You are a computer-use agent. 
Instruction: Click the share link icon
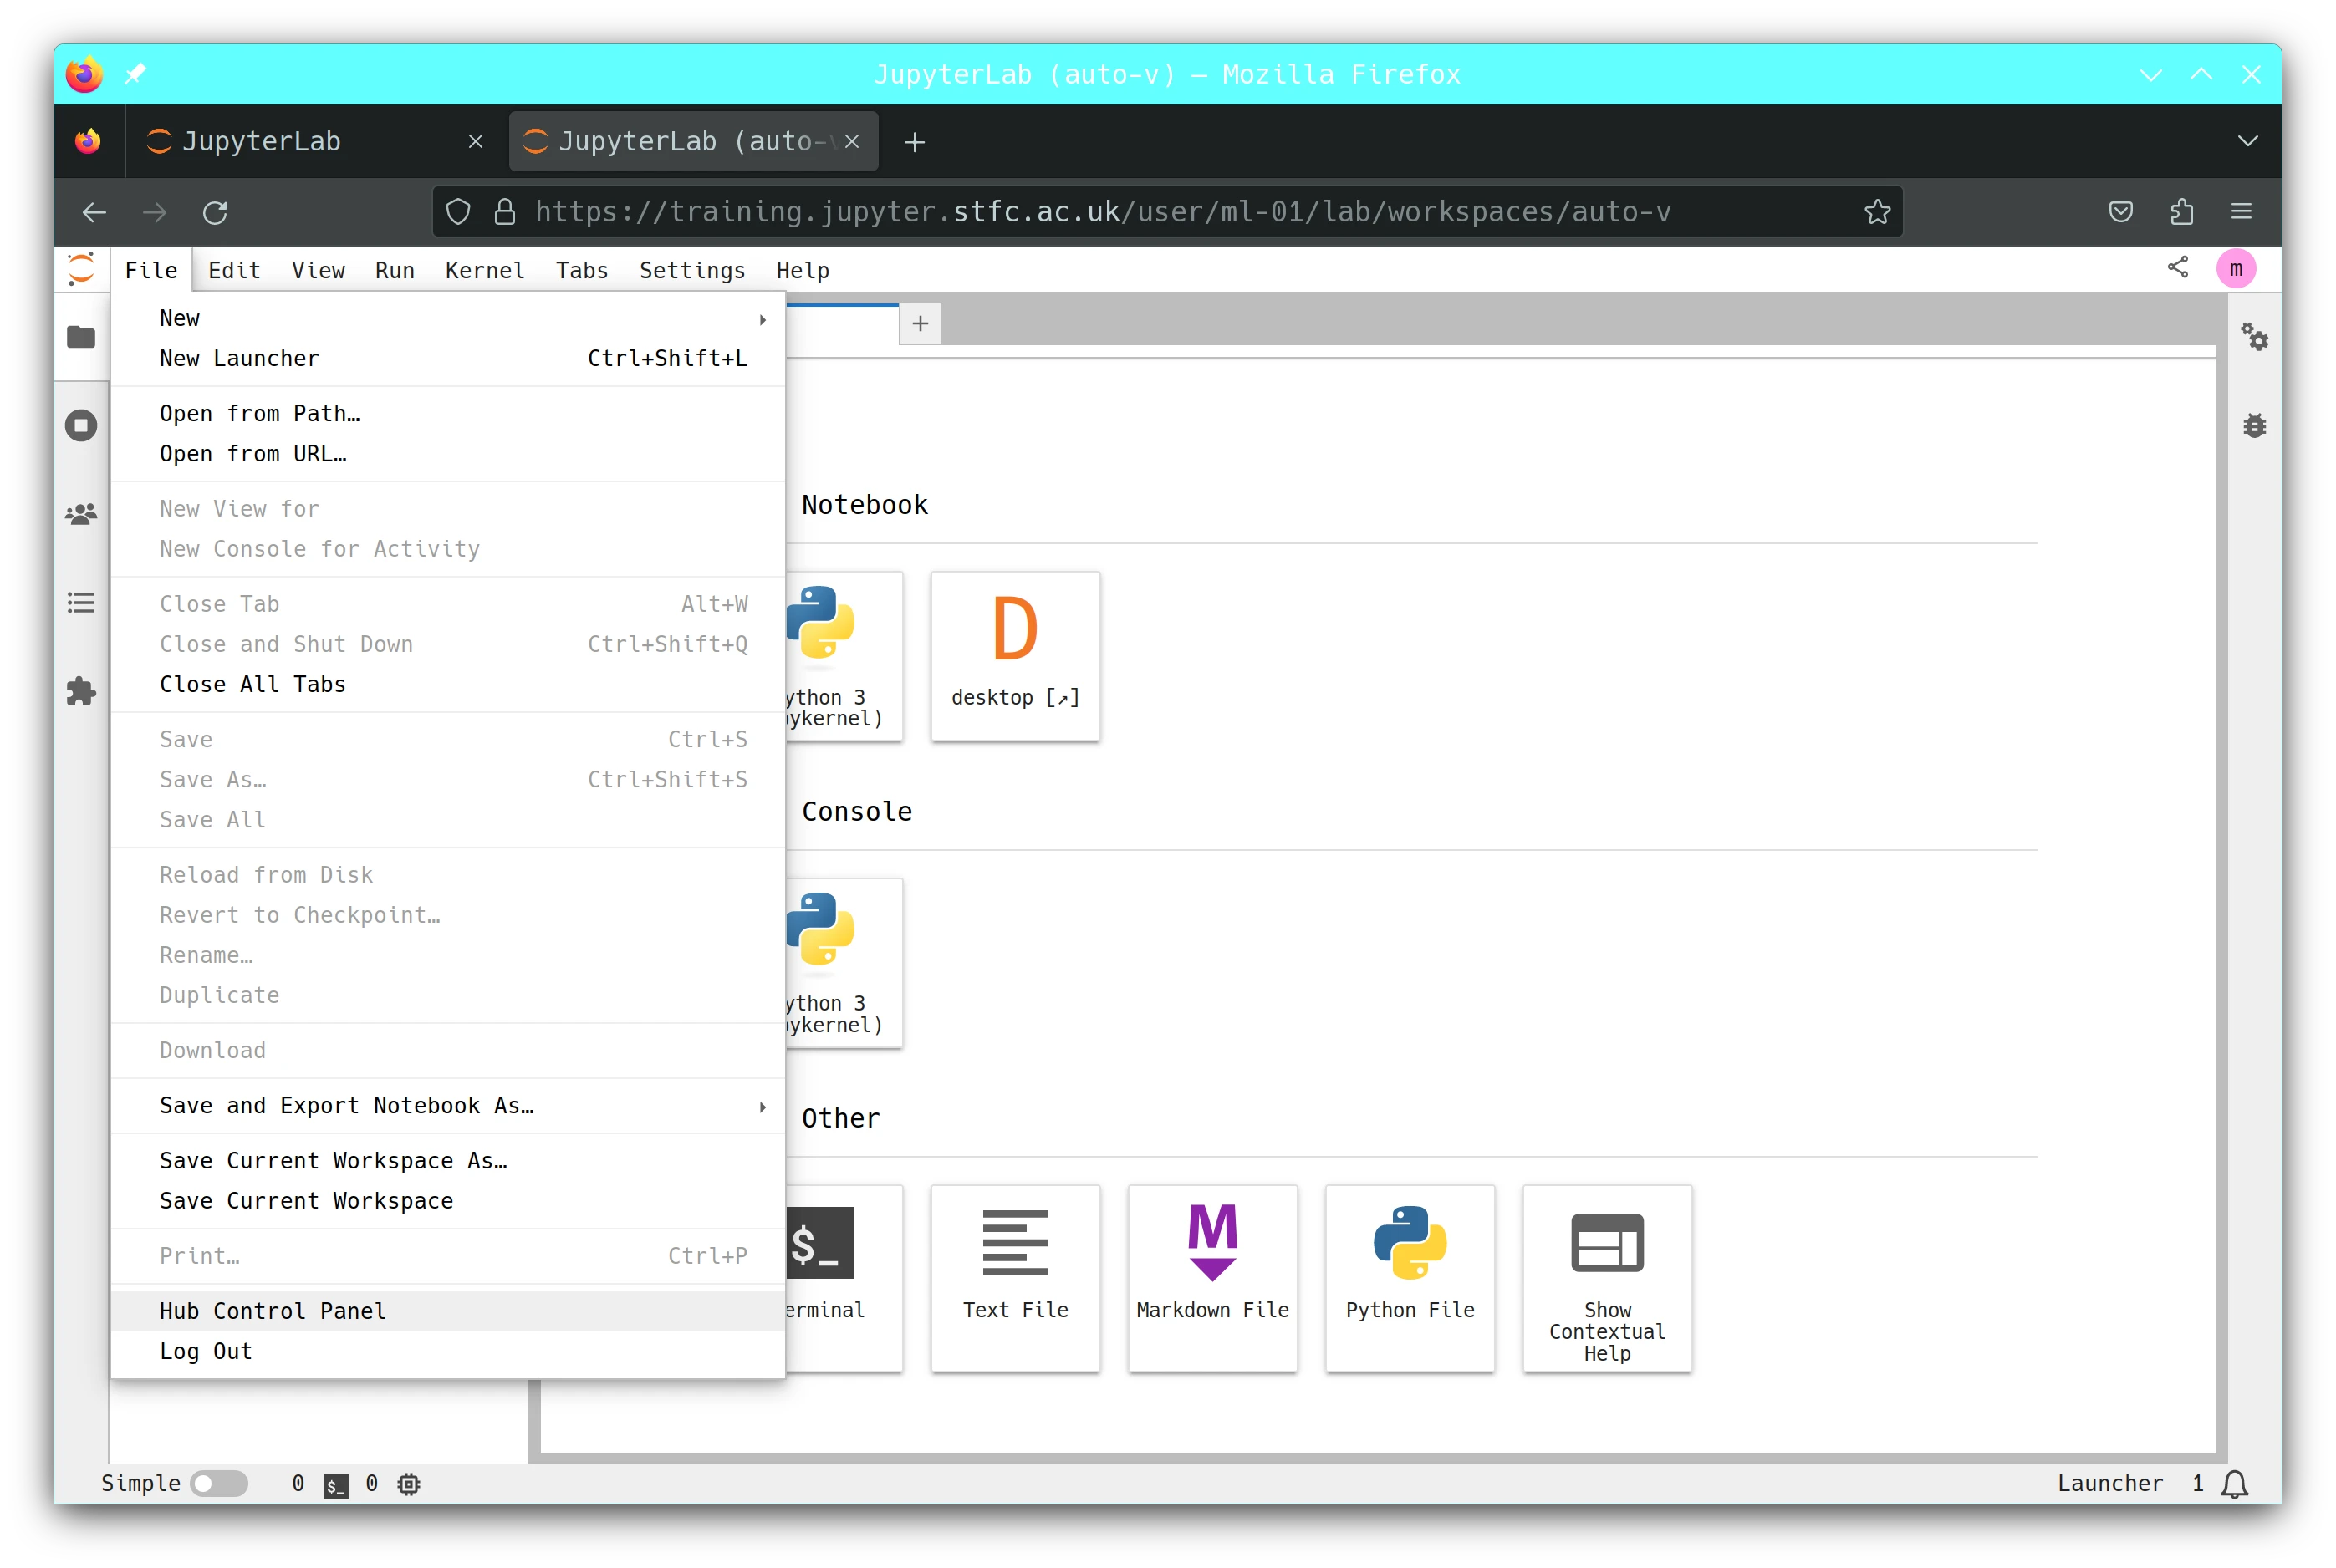click(x=2177, y=268)
